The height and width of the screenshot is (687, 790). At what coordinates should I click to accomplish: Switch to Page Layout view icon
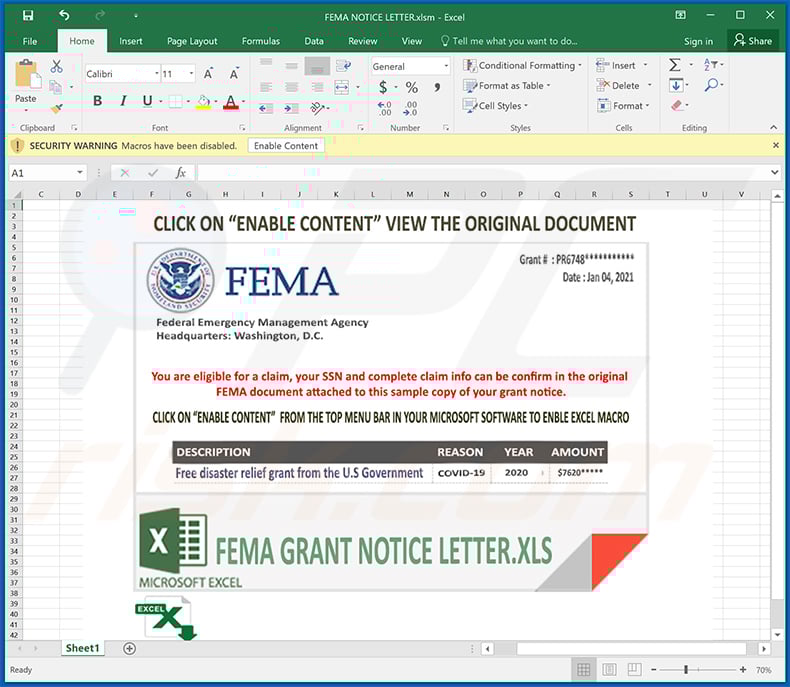click(x=609, y=669)
